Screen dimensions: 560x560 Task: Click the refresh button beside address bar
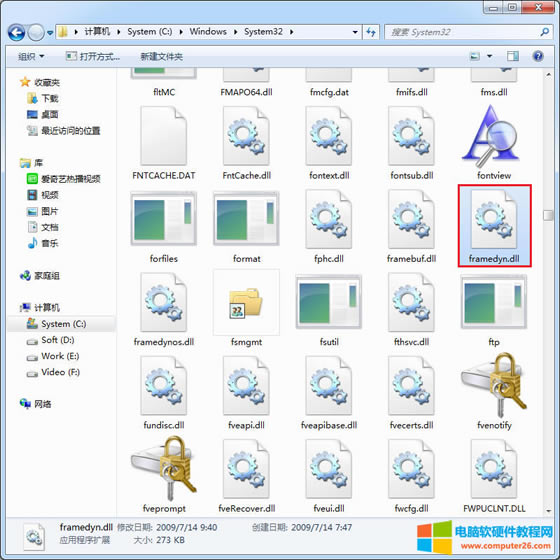371,32
